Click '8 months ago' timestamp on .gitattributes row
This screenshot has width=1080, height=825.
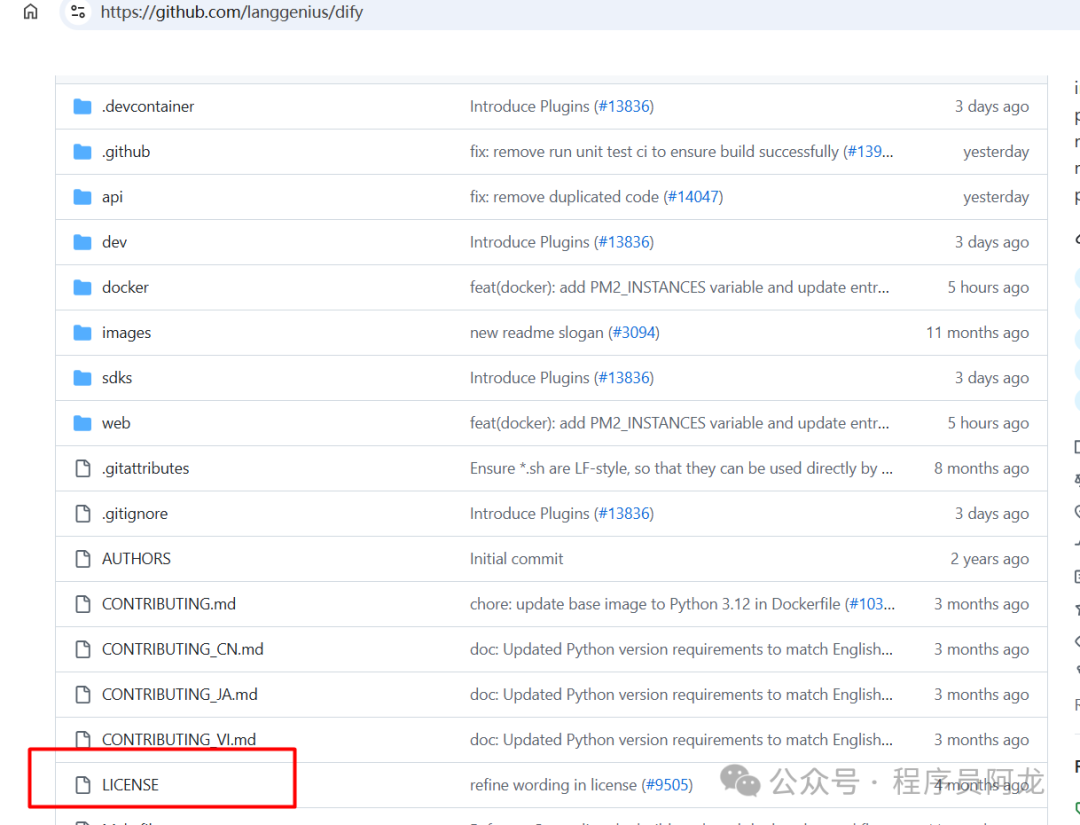(982, 468)
